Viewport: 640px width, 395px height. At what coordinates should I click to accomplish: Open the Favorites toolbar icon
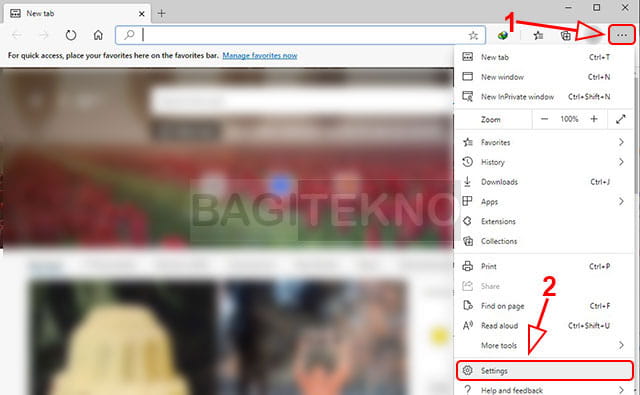click(x=538, y=36)
